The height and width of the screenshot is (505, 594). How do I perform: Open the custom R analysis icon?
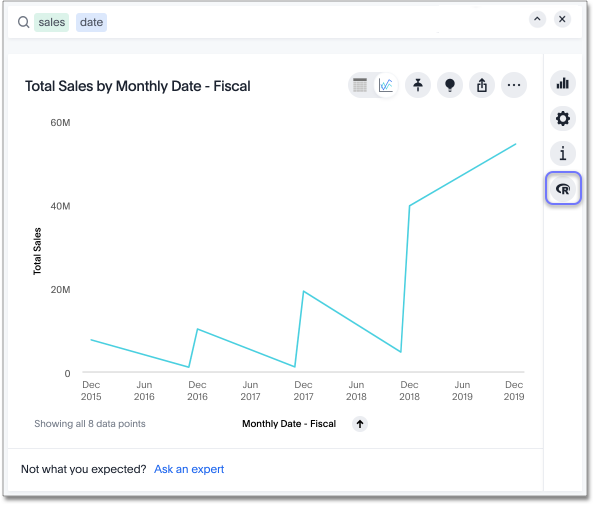tap(563, 188)
